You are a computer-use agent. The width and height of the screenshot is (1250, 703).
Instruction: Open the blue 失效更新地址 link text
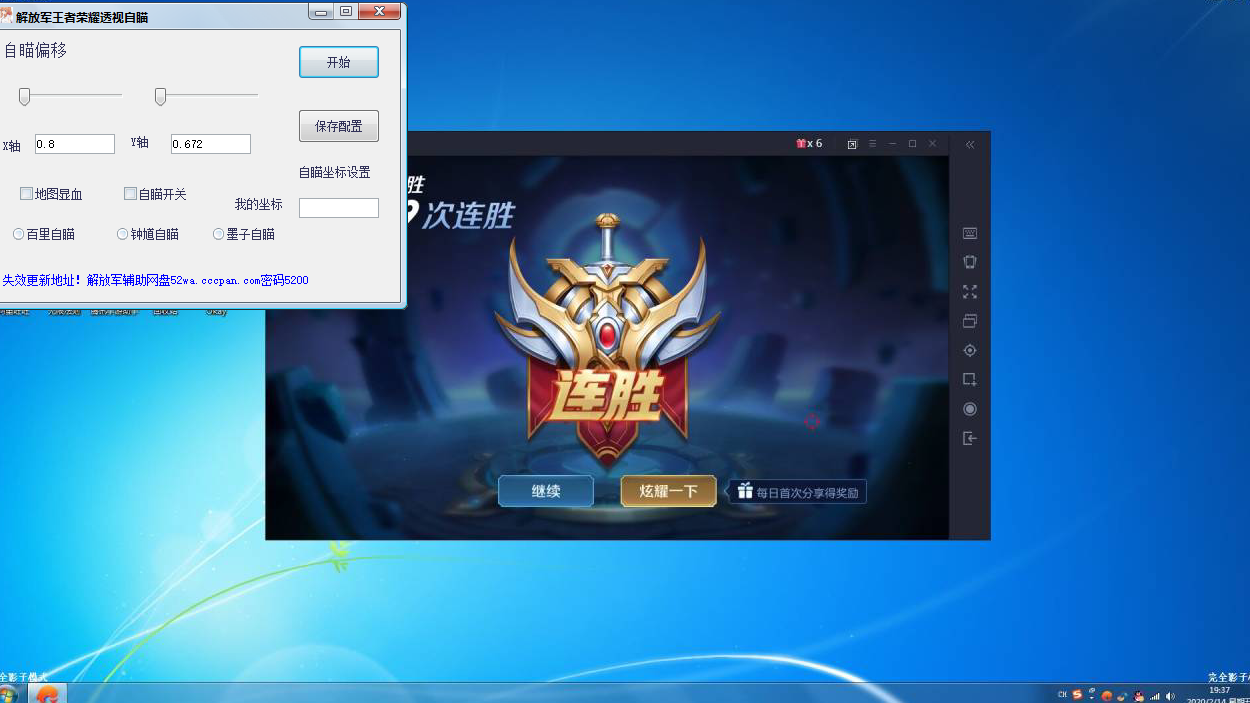[155, 281]
